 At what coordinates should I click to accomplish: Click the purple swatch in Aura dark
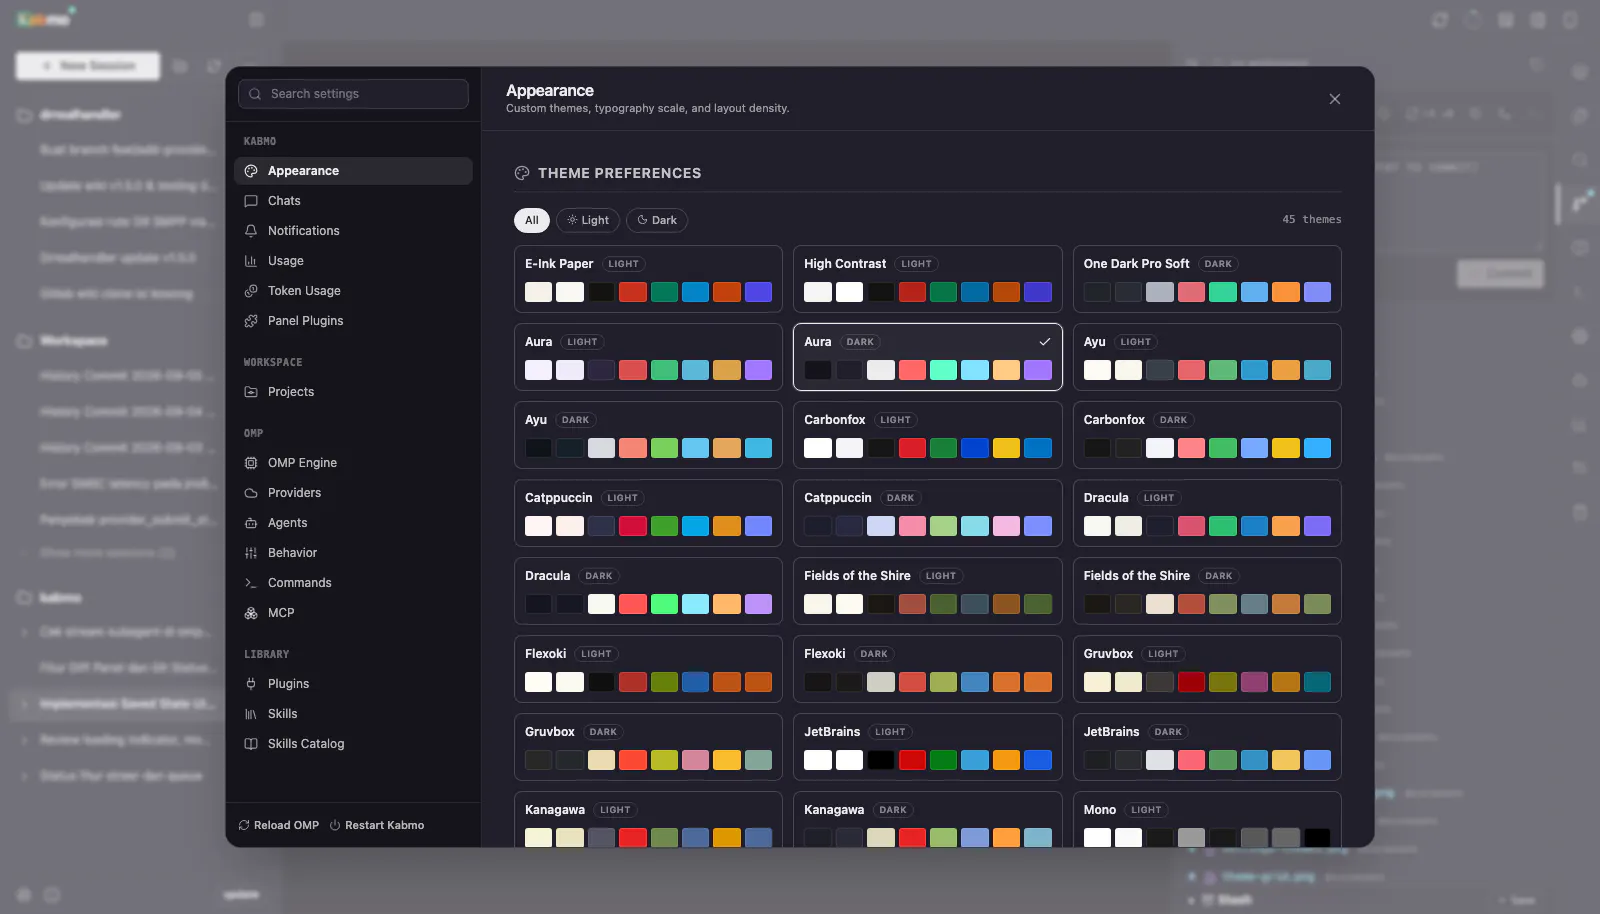(1038, 370)
